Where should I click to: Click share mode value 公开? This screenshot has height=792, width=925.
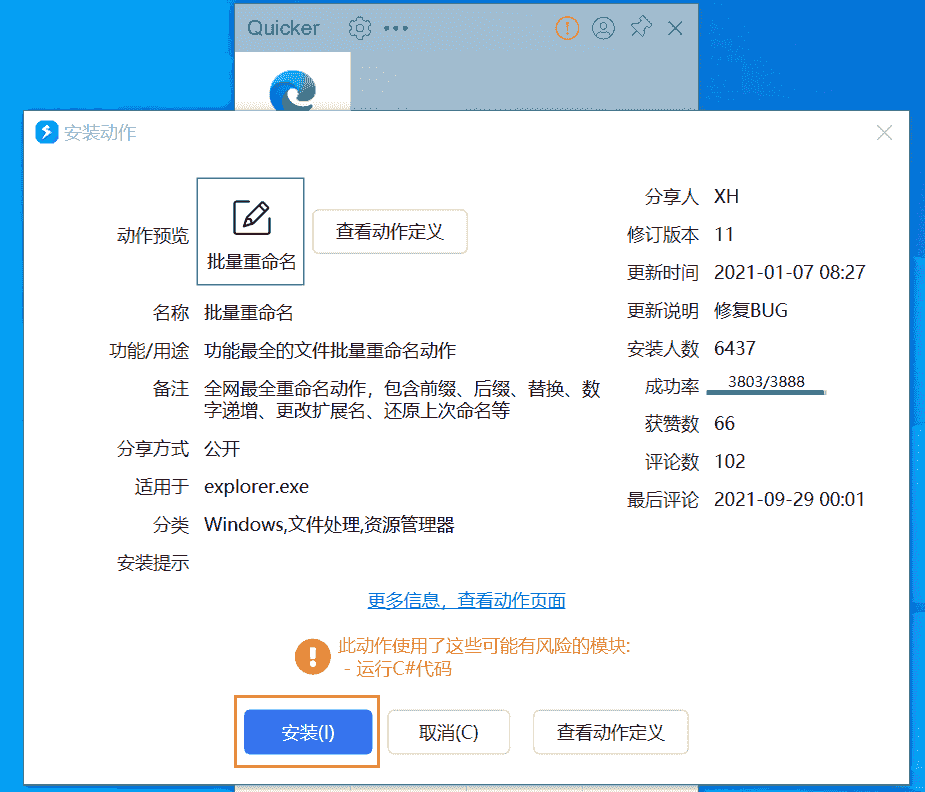click(x=222, y=449)
